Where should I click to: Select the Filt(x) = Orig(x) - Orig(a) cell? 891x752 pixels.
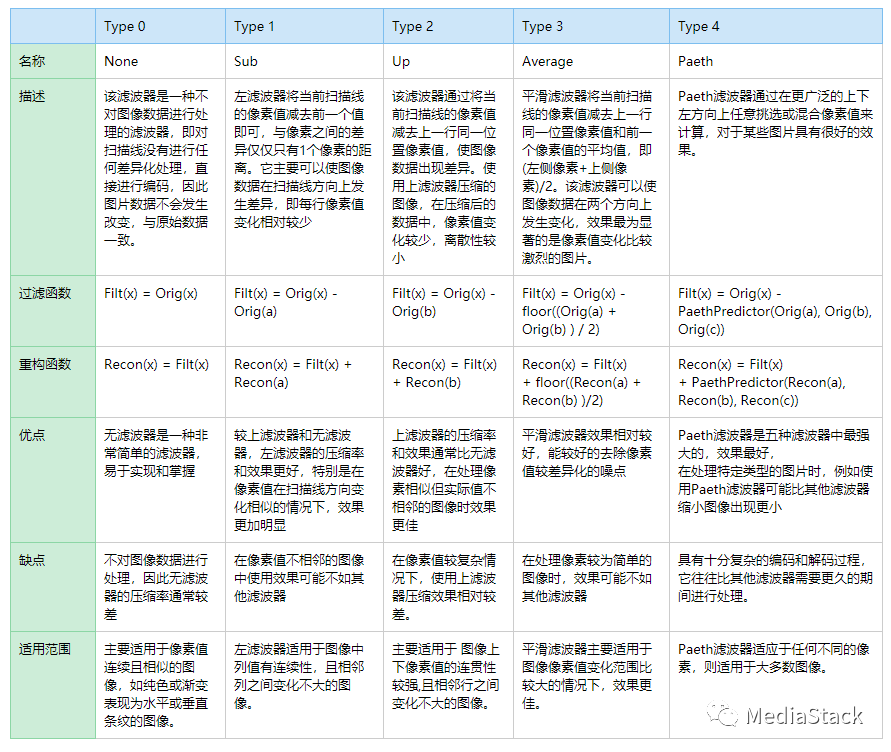click(285, 302)
